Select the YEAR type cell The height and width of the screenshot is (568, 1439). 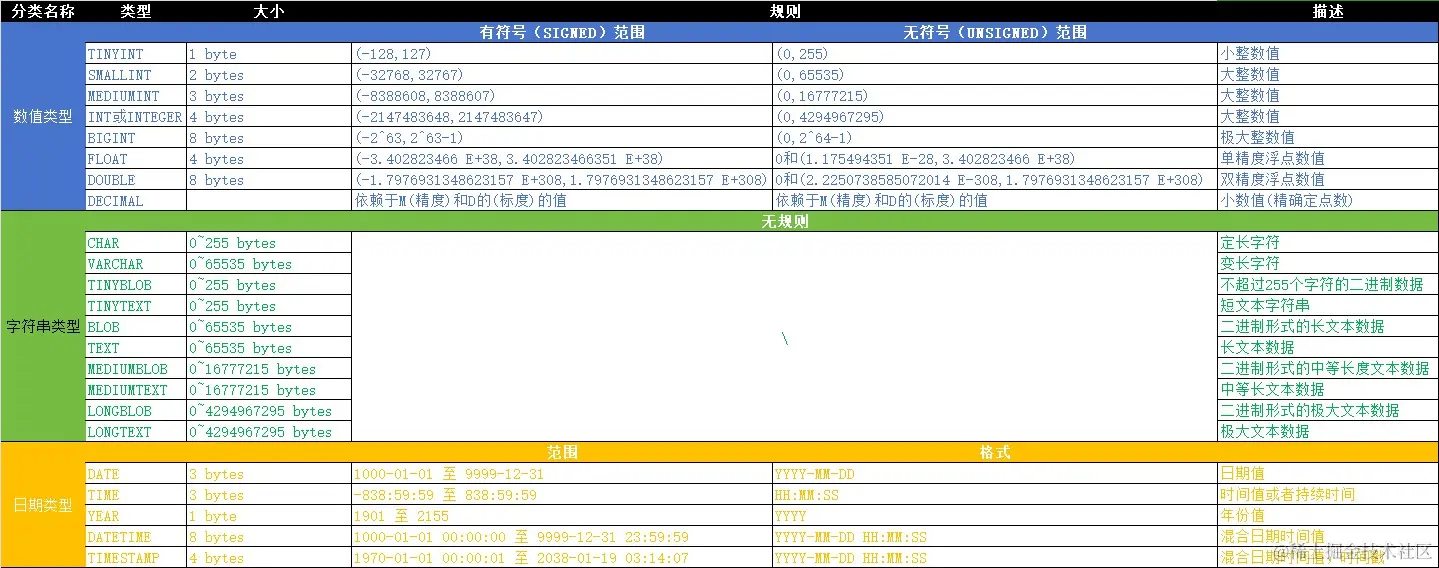(x=136, y=515)
